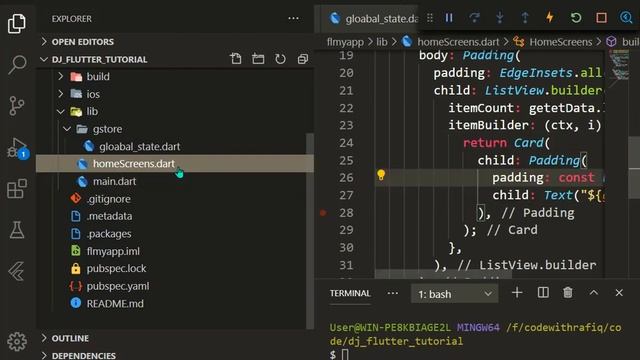Expand the DEPENDENCIES section
This screenshot has width=640, height=360.
[83, 356]
